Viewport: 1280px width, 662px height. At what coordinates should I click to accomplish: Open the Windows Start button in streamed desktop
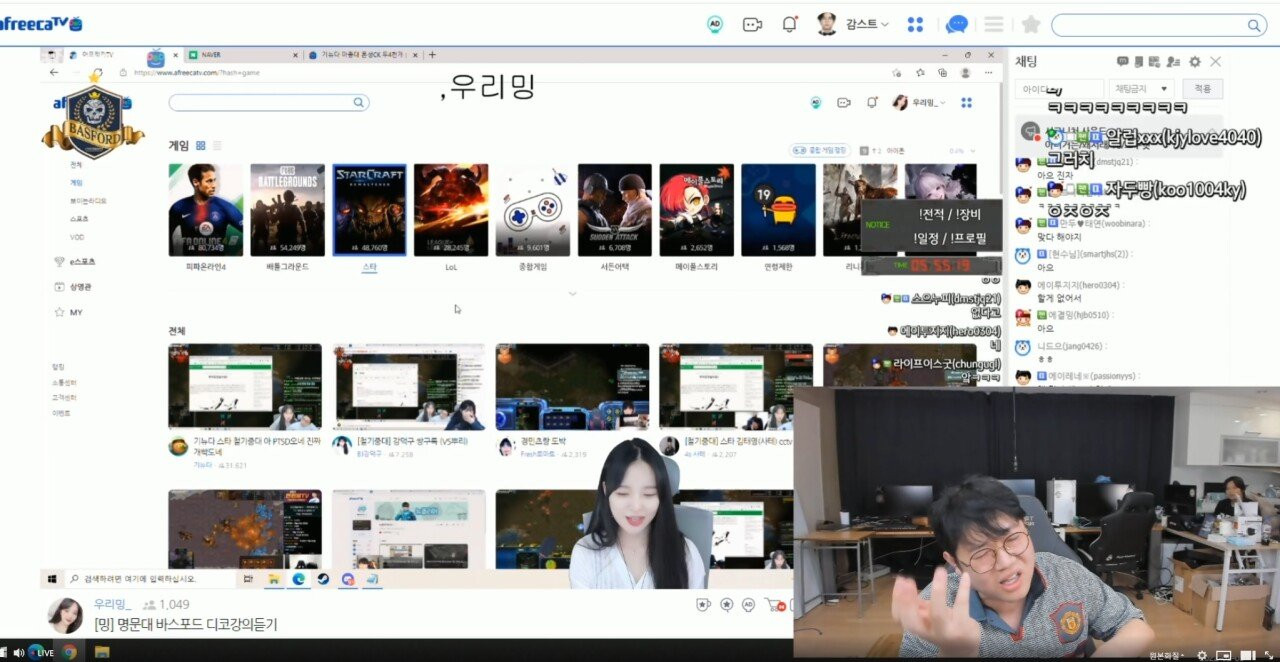pos(52,578)
